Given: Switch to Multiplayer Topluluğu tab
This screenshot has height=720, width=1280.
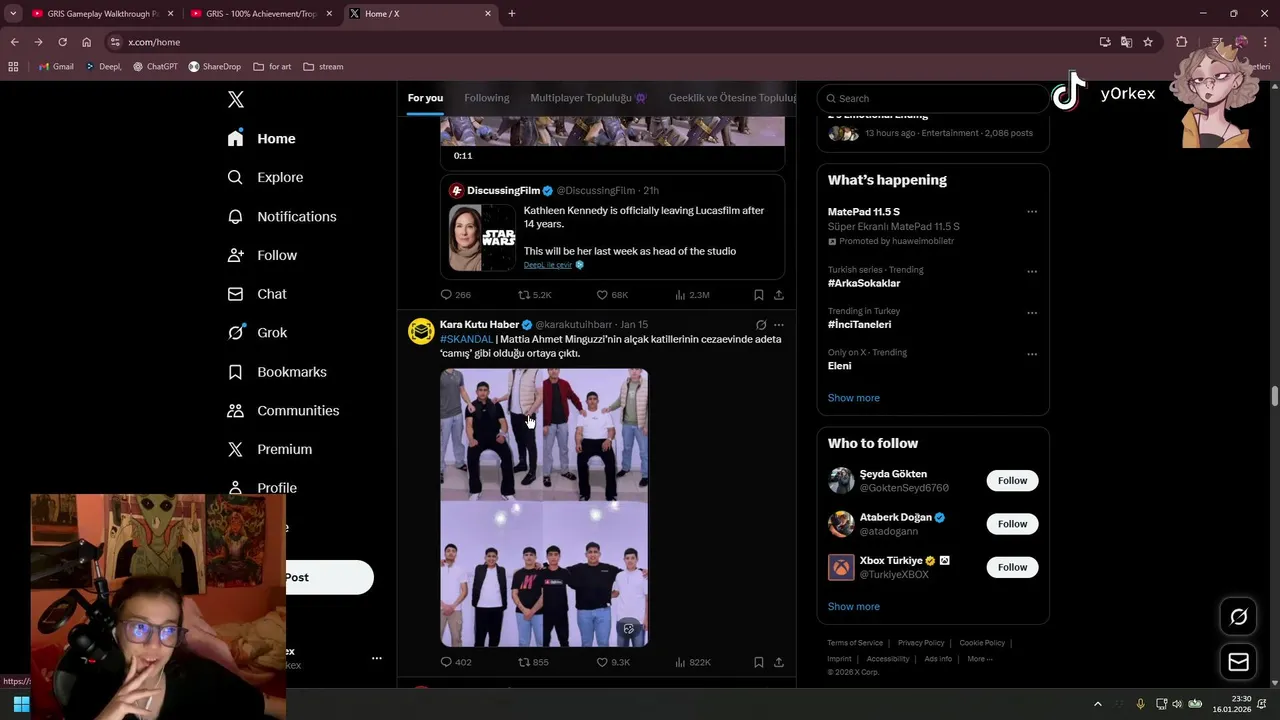Looking at the screenshot, I should pyautogui.click(x=589, y=98).
